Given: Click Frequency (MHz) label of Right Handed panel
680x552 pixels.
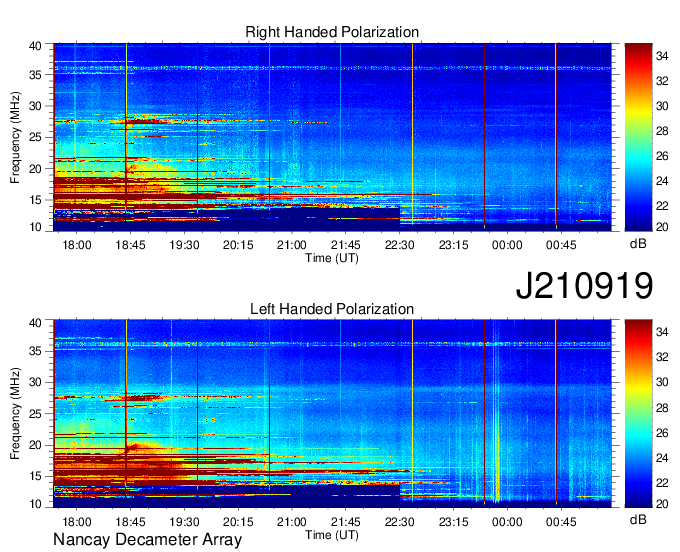Looking at the screenshot, I should [x=15, y=138].
